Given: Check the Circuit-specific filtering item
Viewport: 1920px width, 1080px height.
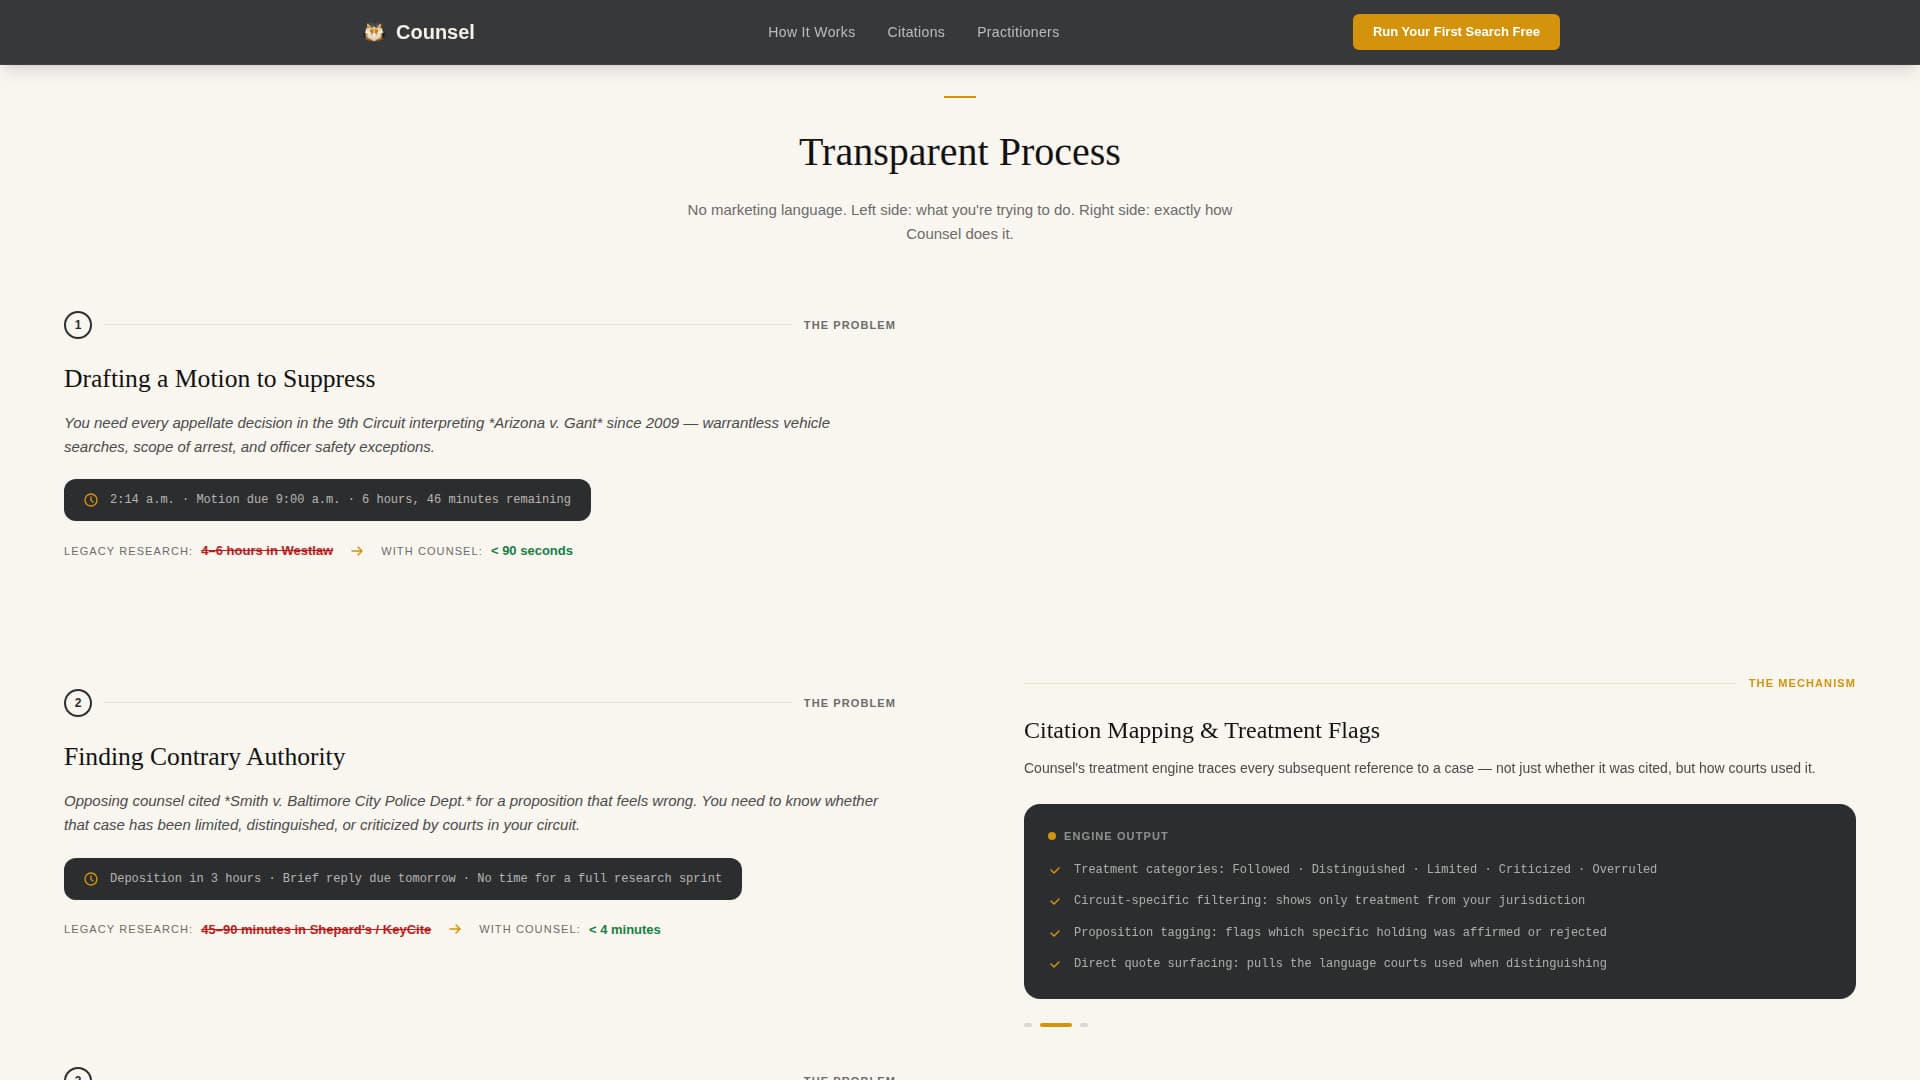Looking at the screenshot, I should [x=1329, y=900].
